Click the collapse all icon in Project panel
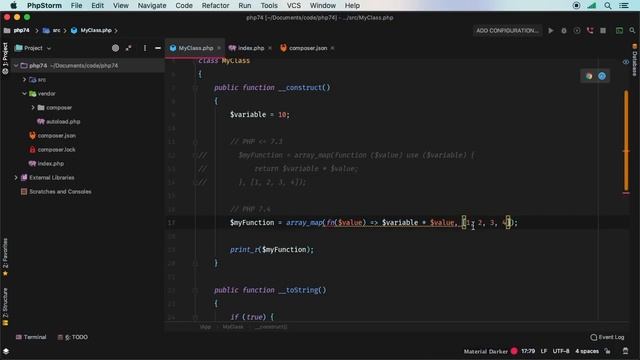This screenshot has width=640, height=360. click(x=129, y=48)
